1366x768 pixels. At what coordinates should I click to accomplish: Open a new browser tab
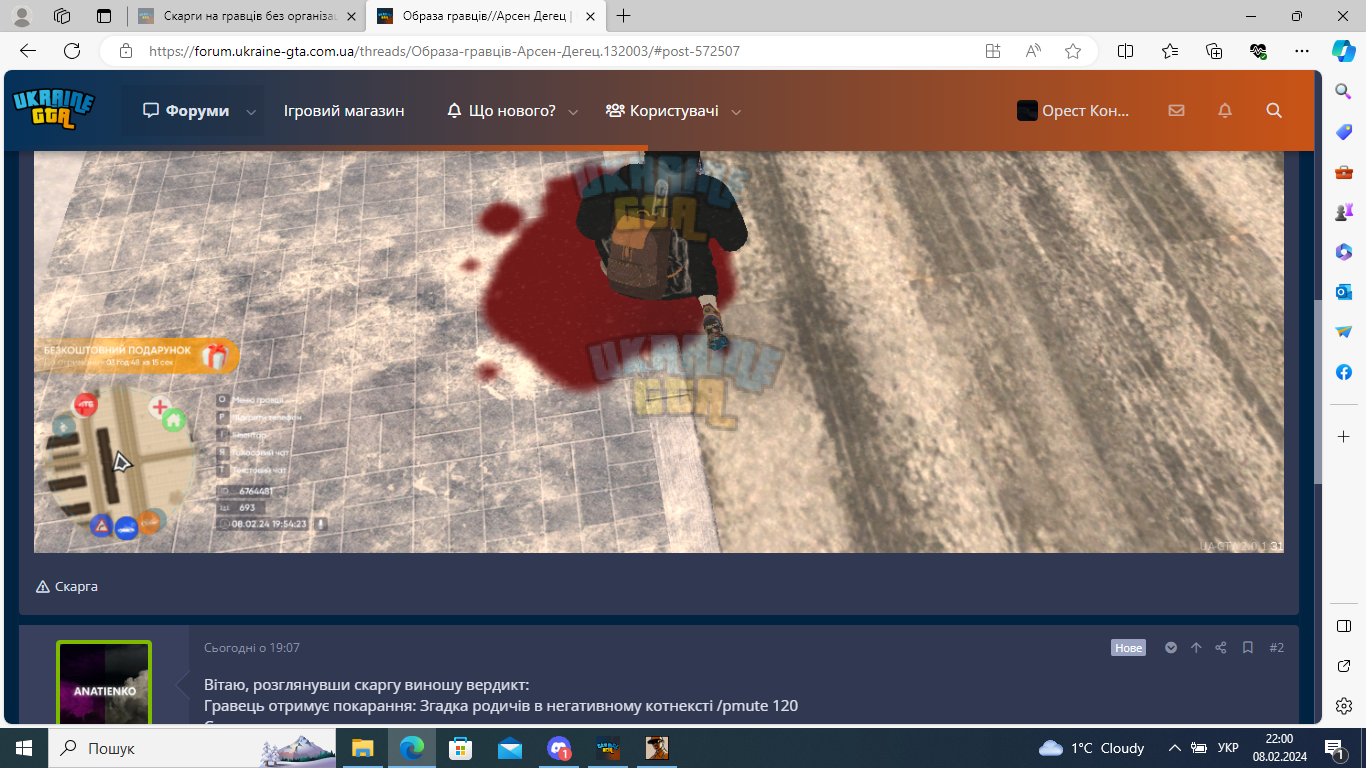point(624,16)
